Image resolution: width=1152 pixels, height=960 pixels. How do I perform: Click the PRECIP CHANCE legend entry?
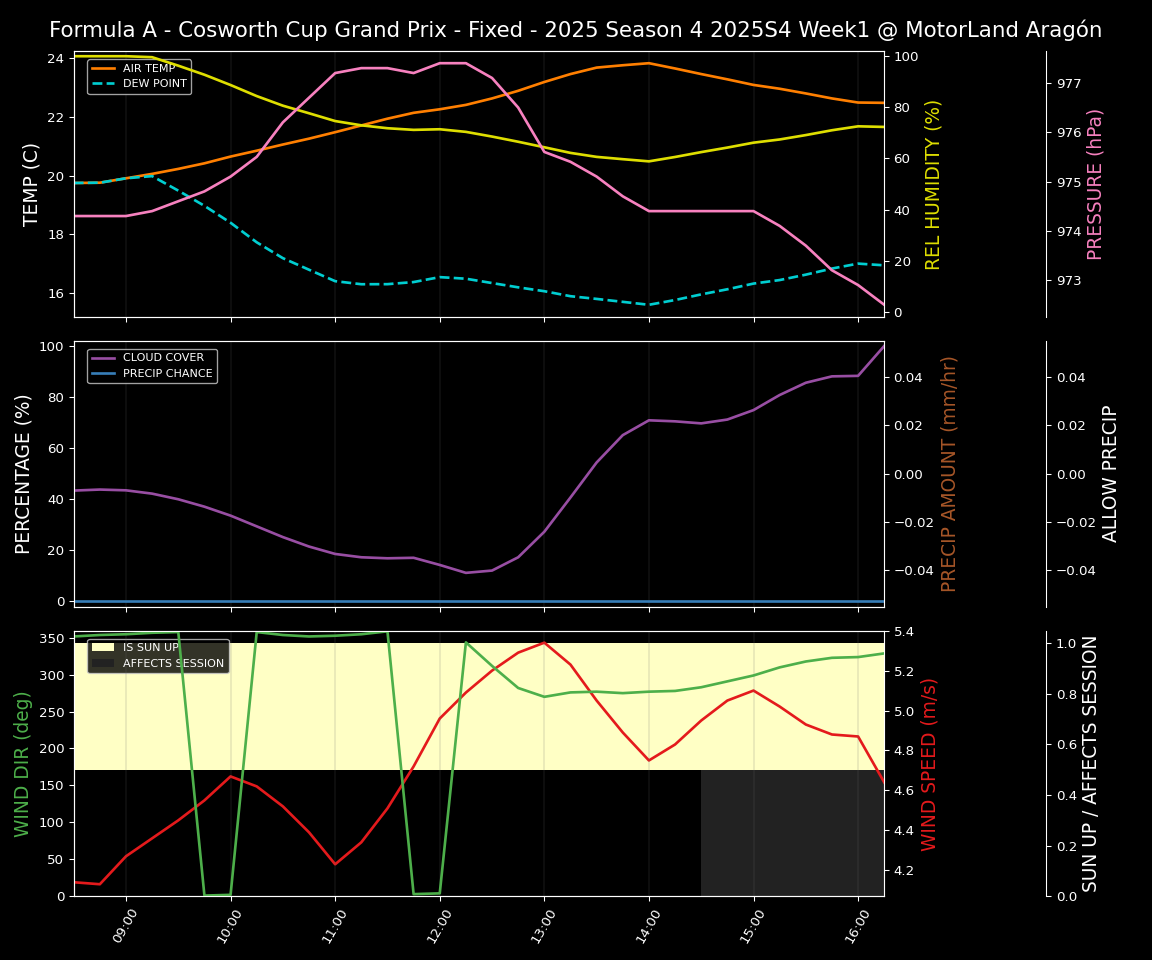point(167,374)
